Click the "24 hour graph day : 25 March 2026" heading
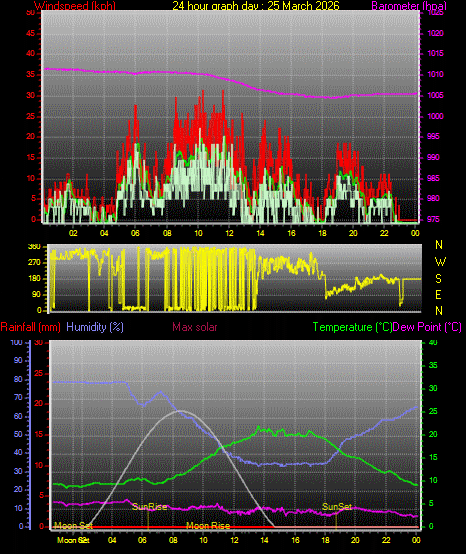The image size is (466, 554). tap(256, 6)
